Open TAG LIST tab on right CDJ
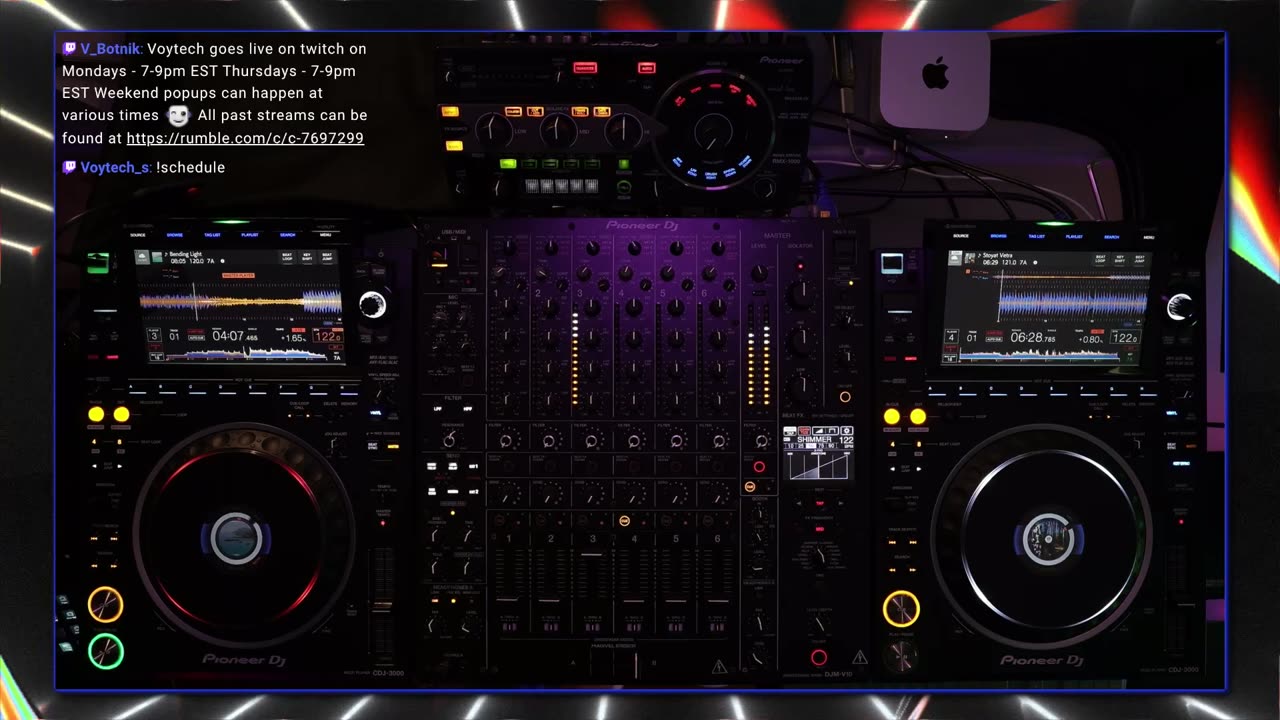This screenshot has width=1280, height=720. click(1037, 236)
